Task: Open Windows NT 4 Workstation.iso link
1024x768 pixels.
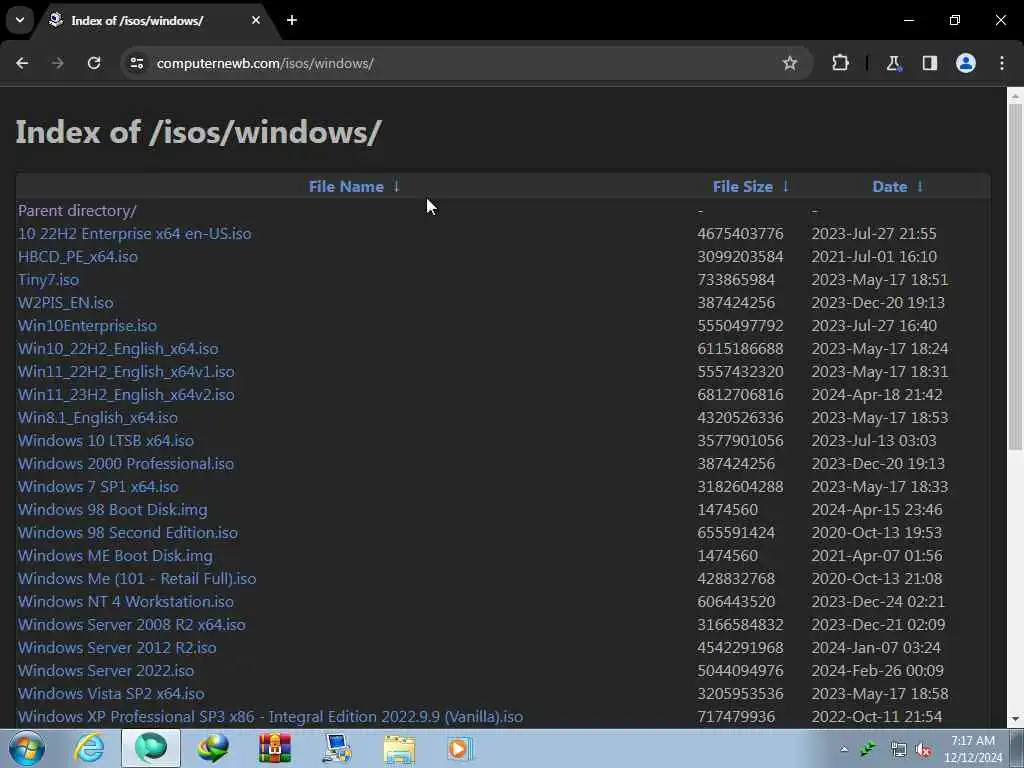Action: (125, 601)
